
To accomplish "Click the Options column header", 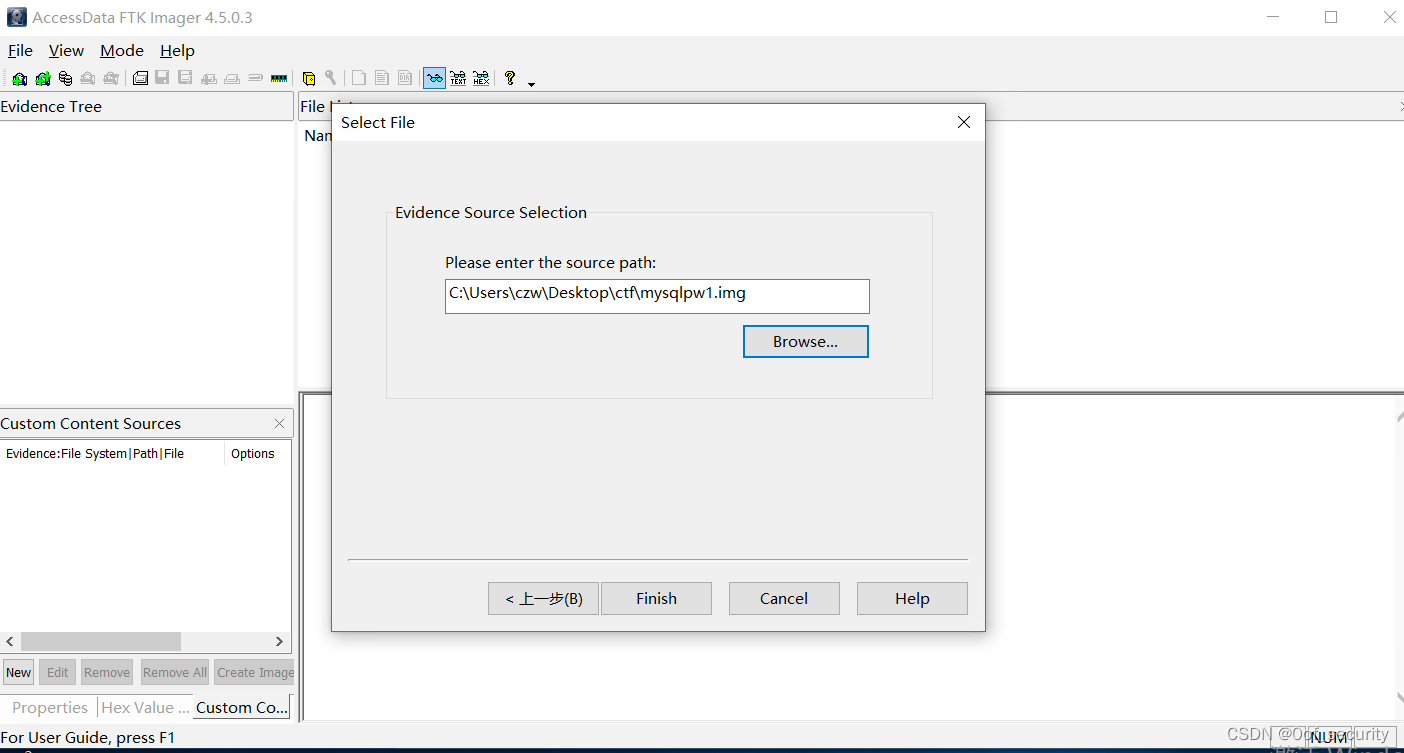I will 257,453.
